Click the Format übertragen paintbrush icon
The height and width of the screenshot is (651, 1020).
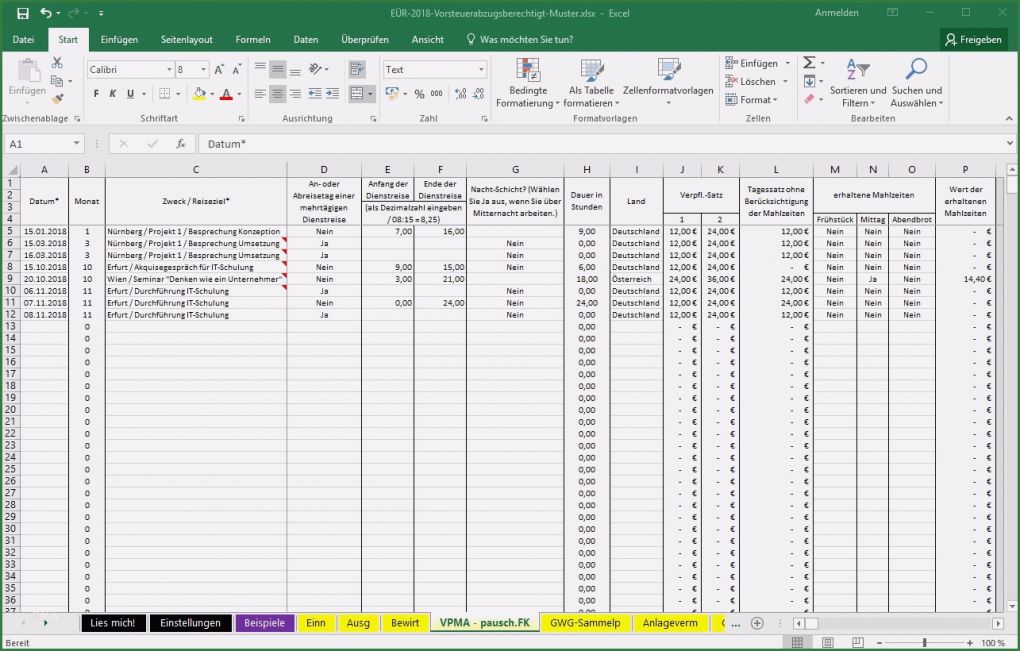(x=57, y=100)
